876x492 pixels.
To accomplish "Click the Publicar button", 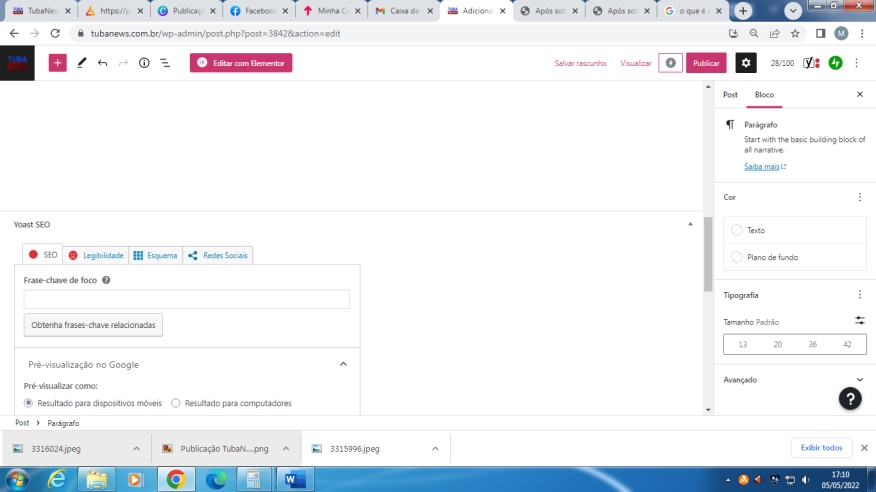I will click(706, 63).
